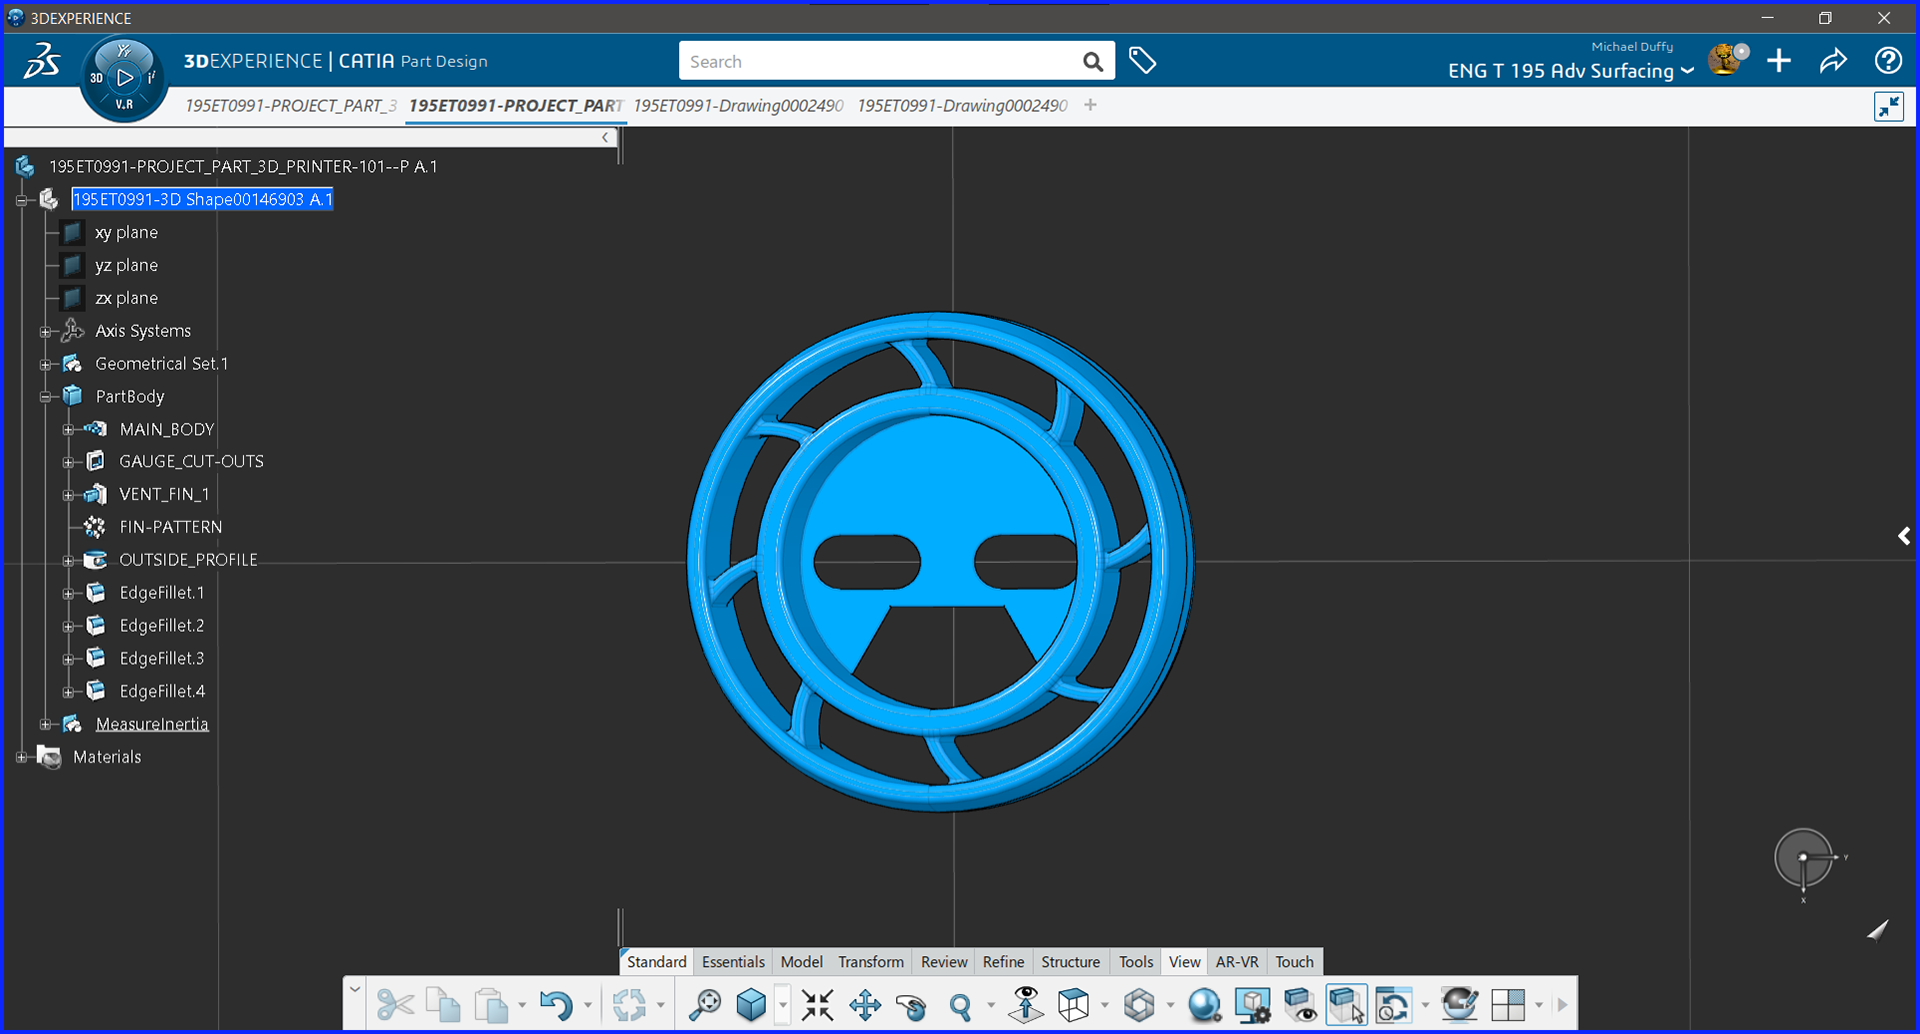
Task: Click the MeasureInertia link in tree
Action: point(152,724)
